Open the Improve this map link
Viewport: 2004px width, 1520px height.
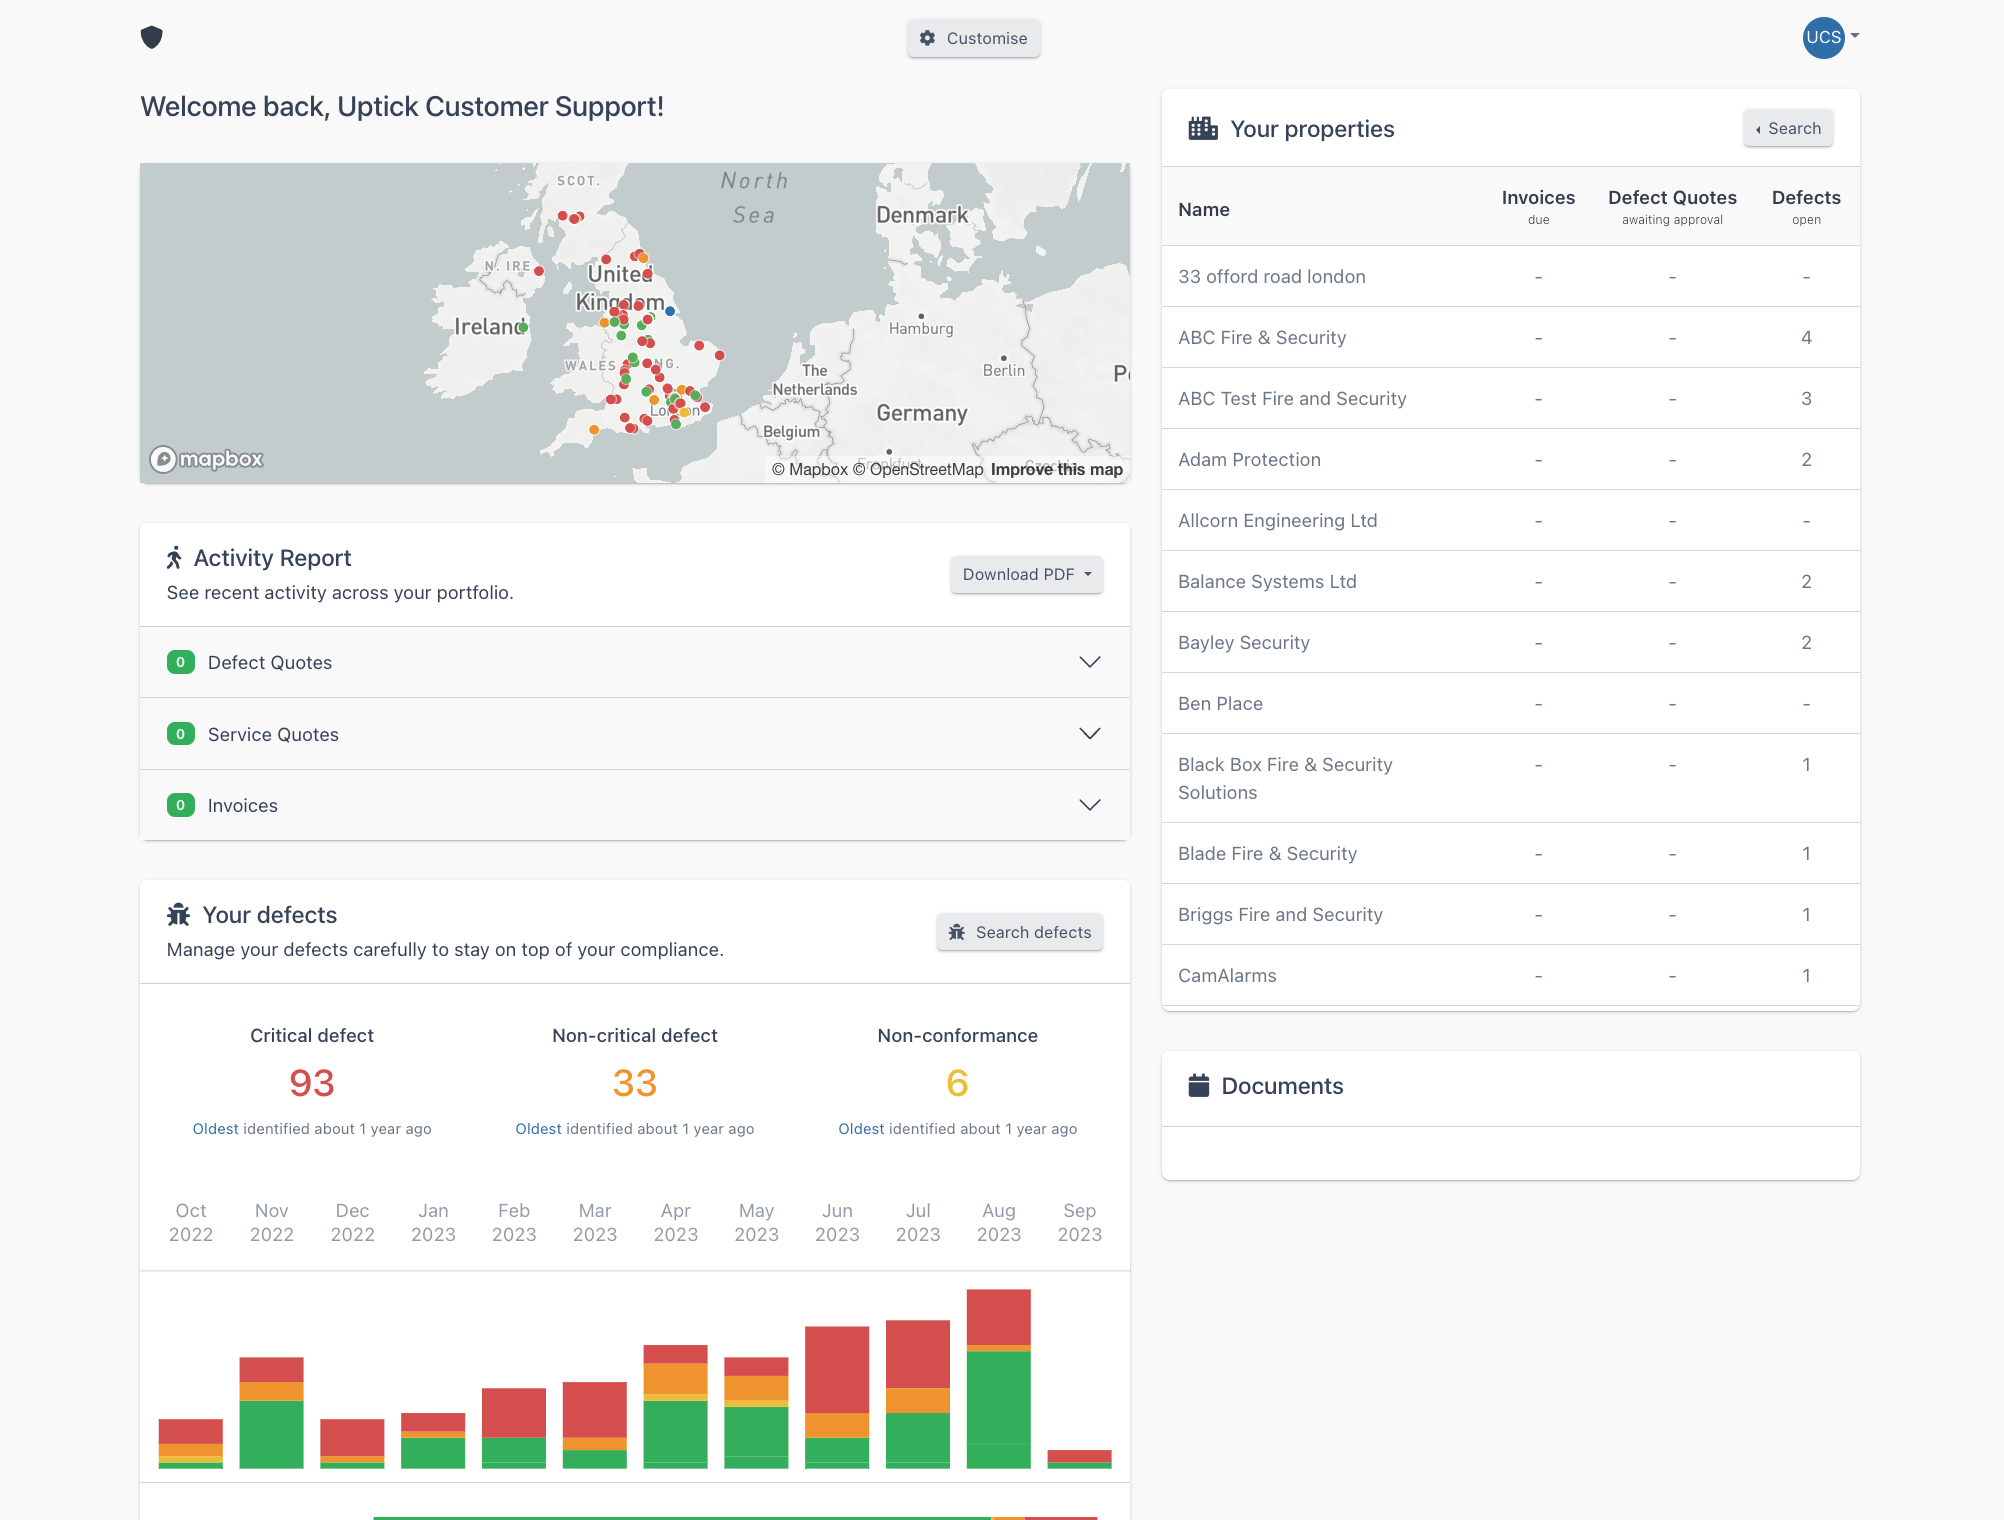[1057, 469]
